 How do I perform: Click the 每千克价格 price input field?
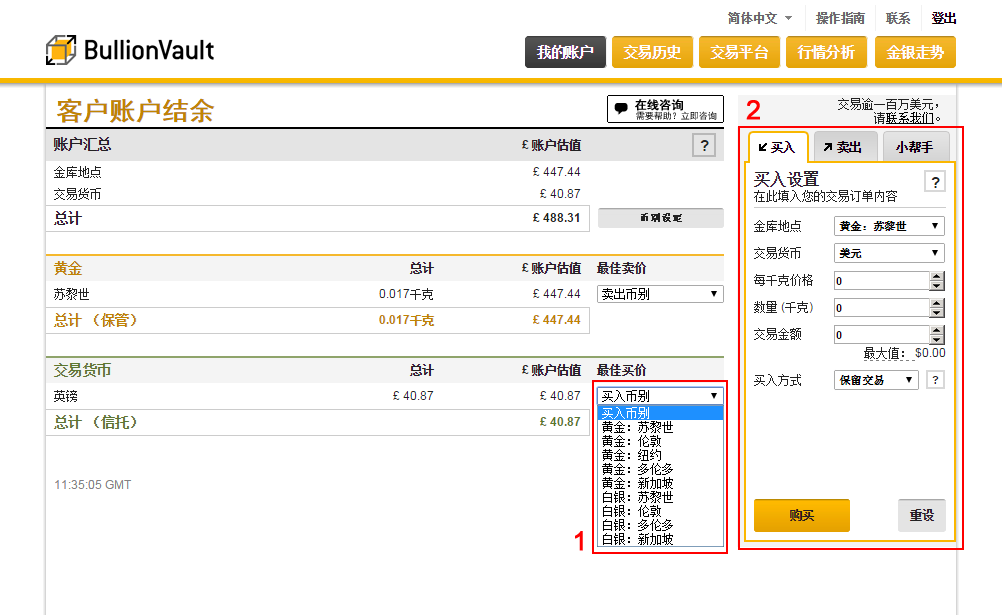click(880, 281)
